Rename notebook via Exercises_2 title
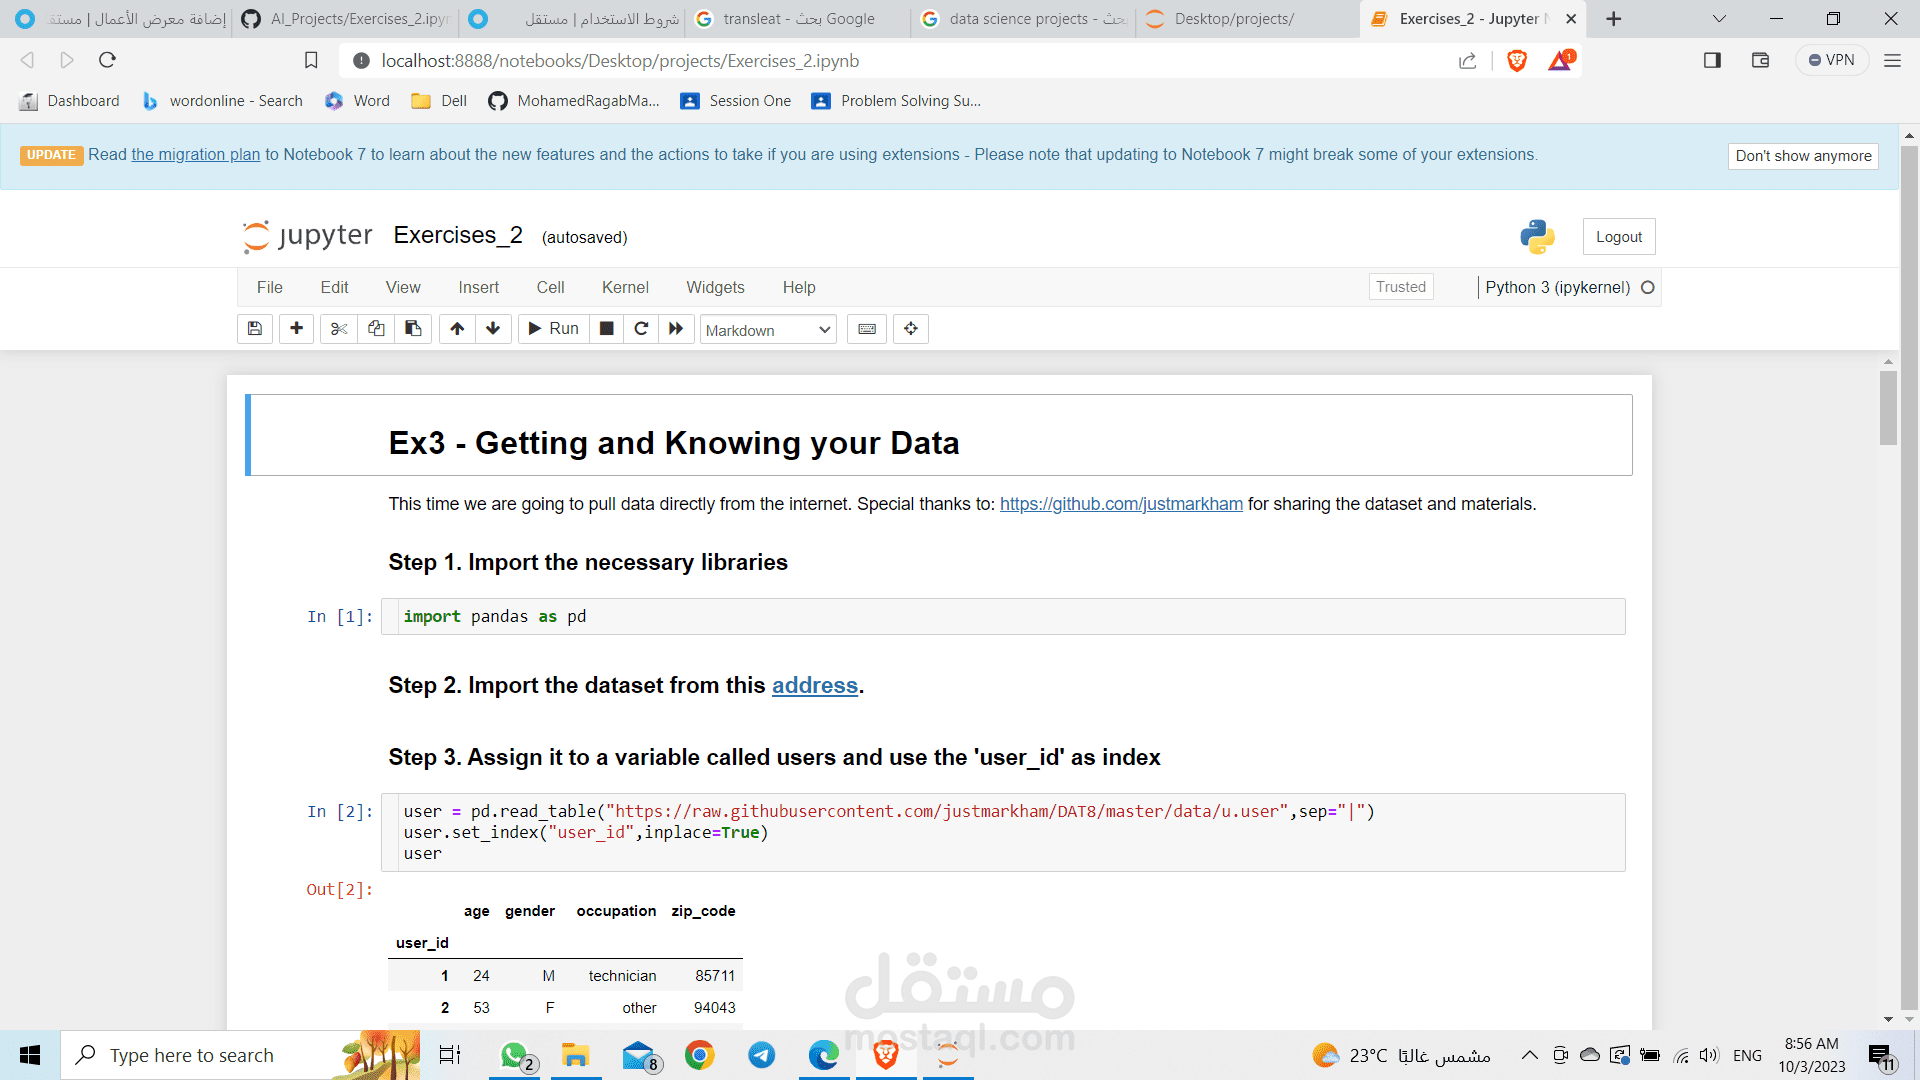 458,235
